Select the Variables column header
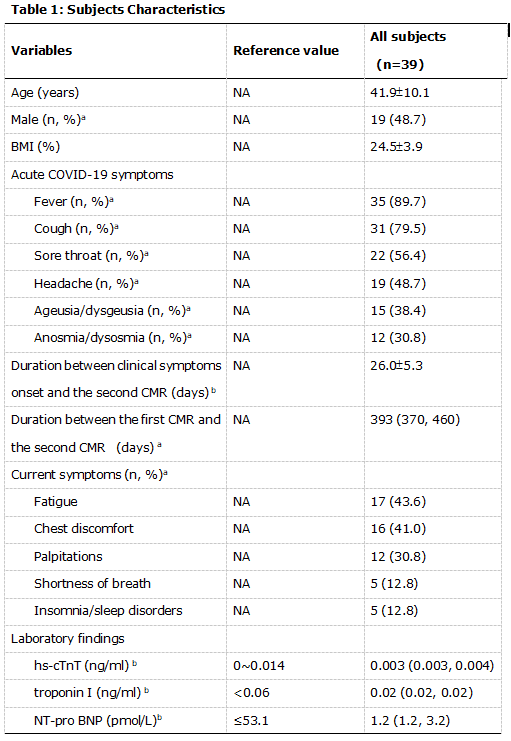 [x=42, y=51]
